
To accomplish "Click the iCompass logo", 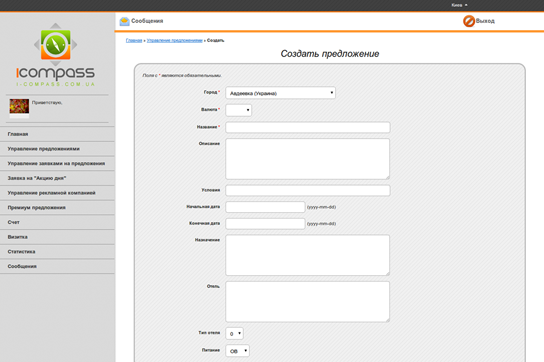I will pos(56,55).
